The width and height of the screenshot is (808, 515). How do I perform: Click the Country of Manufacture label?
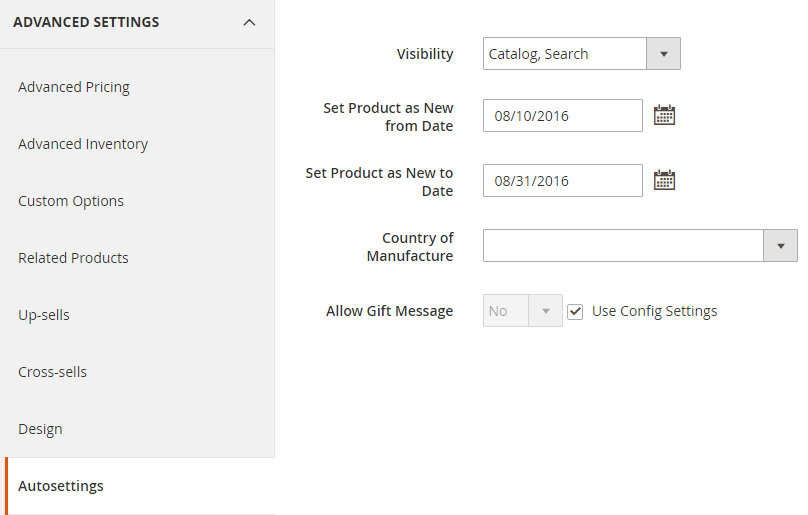[410, 246]
